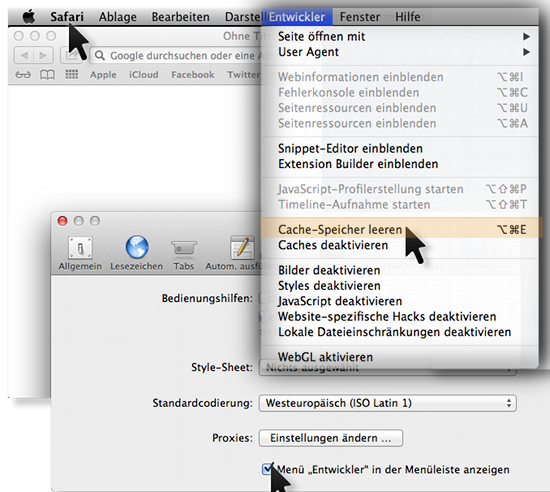The width and height of the screenshot is (550, 492).
Task: Open the Bearbeiten menu
Action: pos(180,17)
